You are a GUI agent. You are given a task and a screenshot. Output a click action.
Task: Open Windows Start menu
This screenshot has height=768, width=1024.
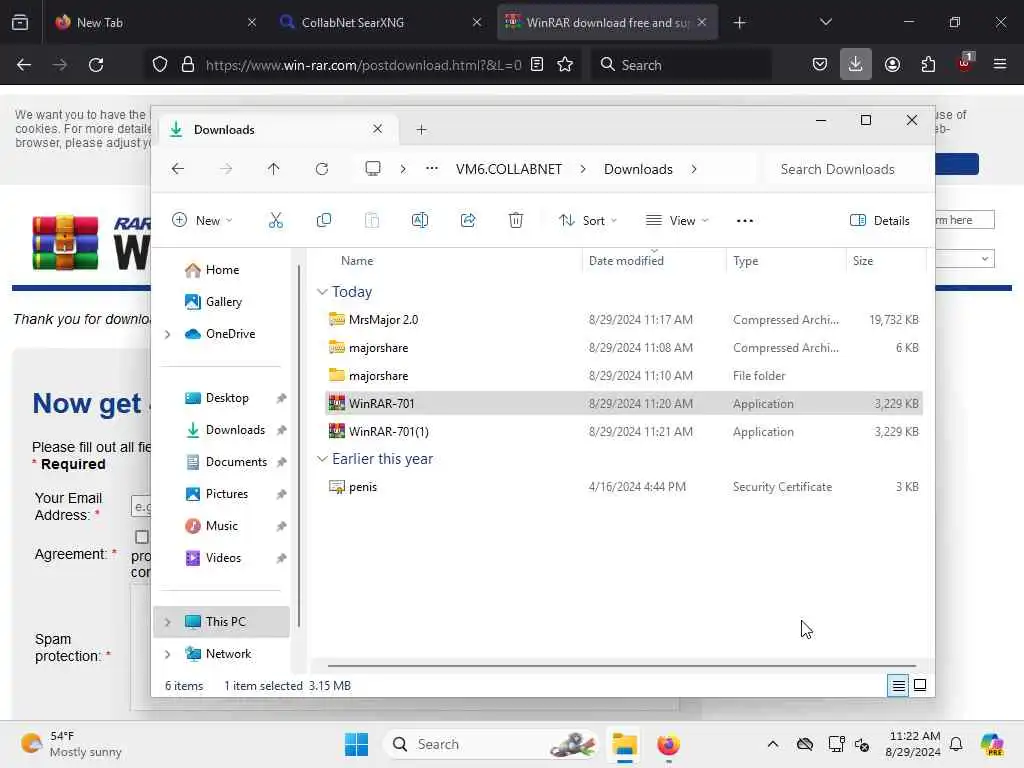pos(356,744)
